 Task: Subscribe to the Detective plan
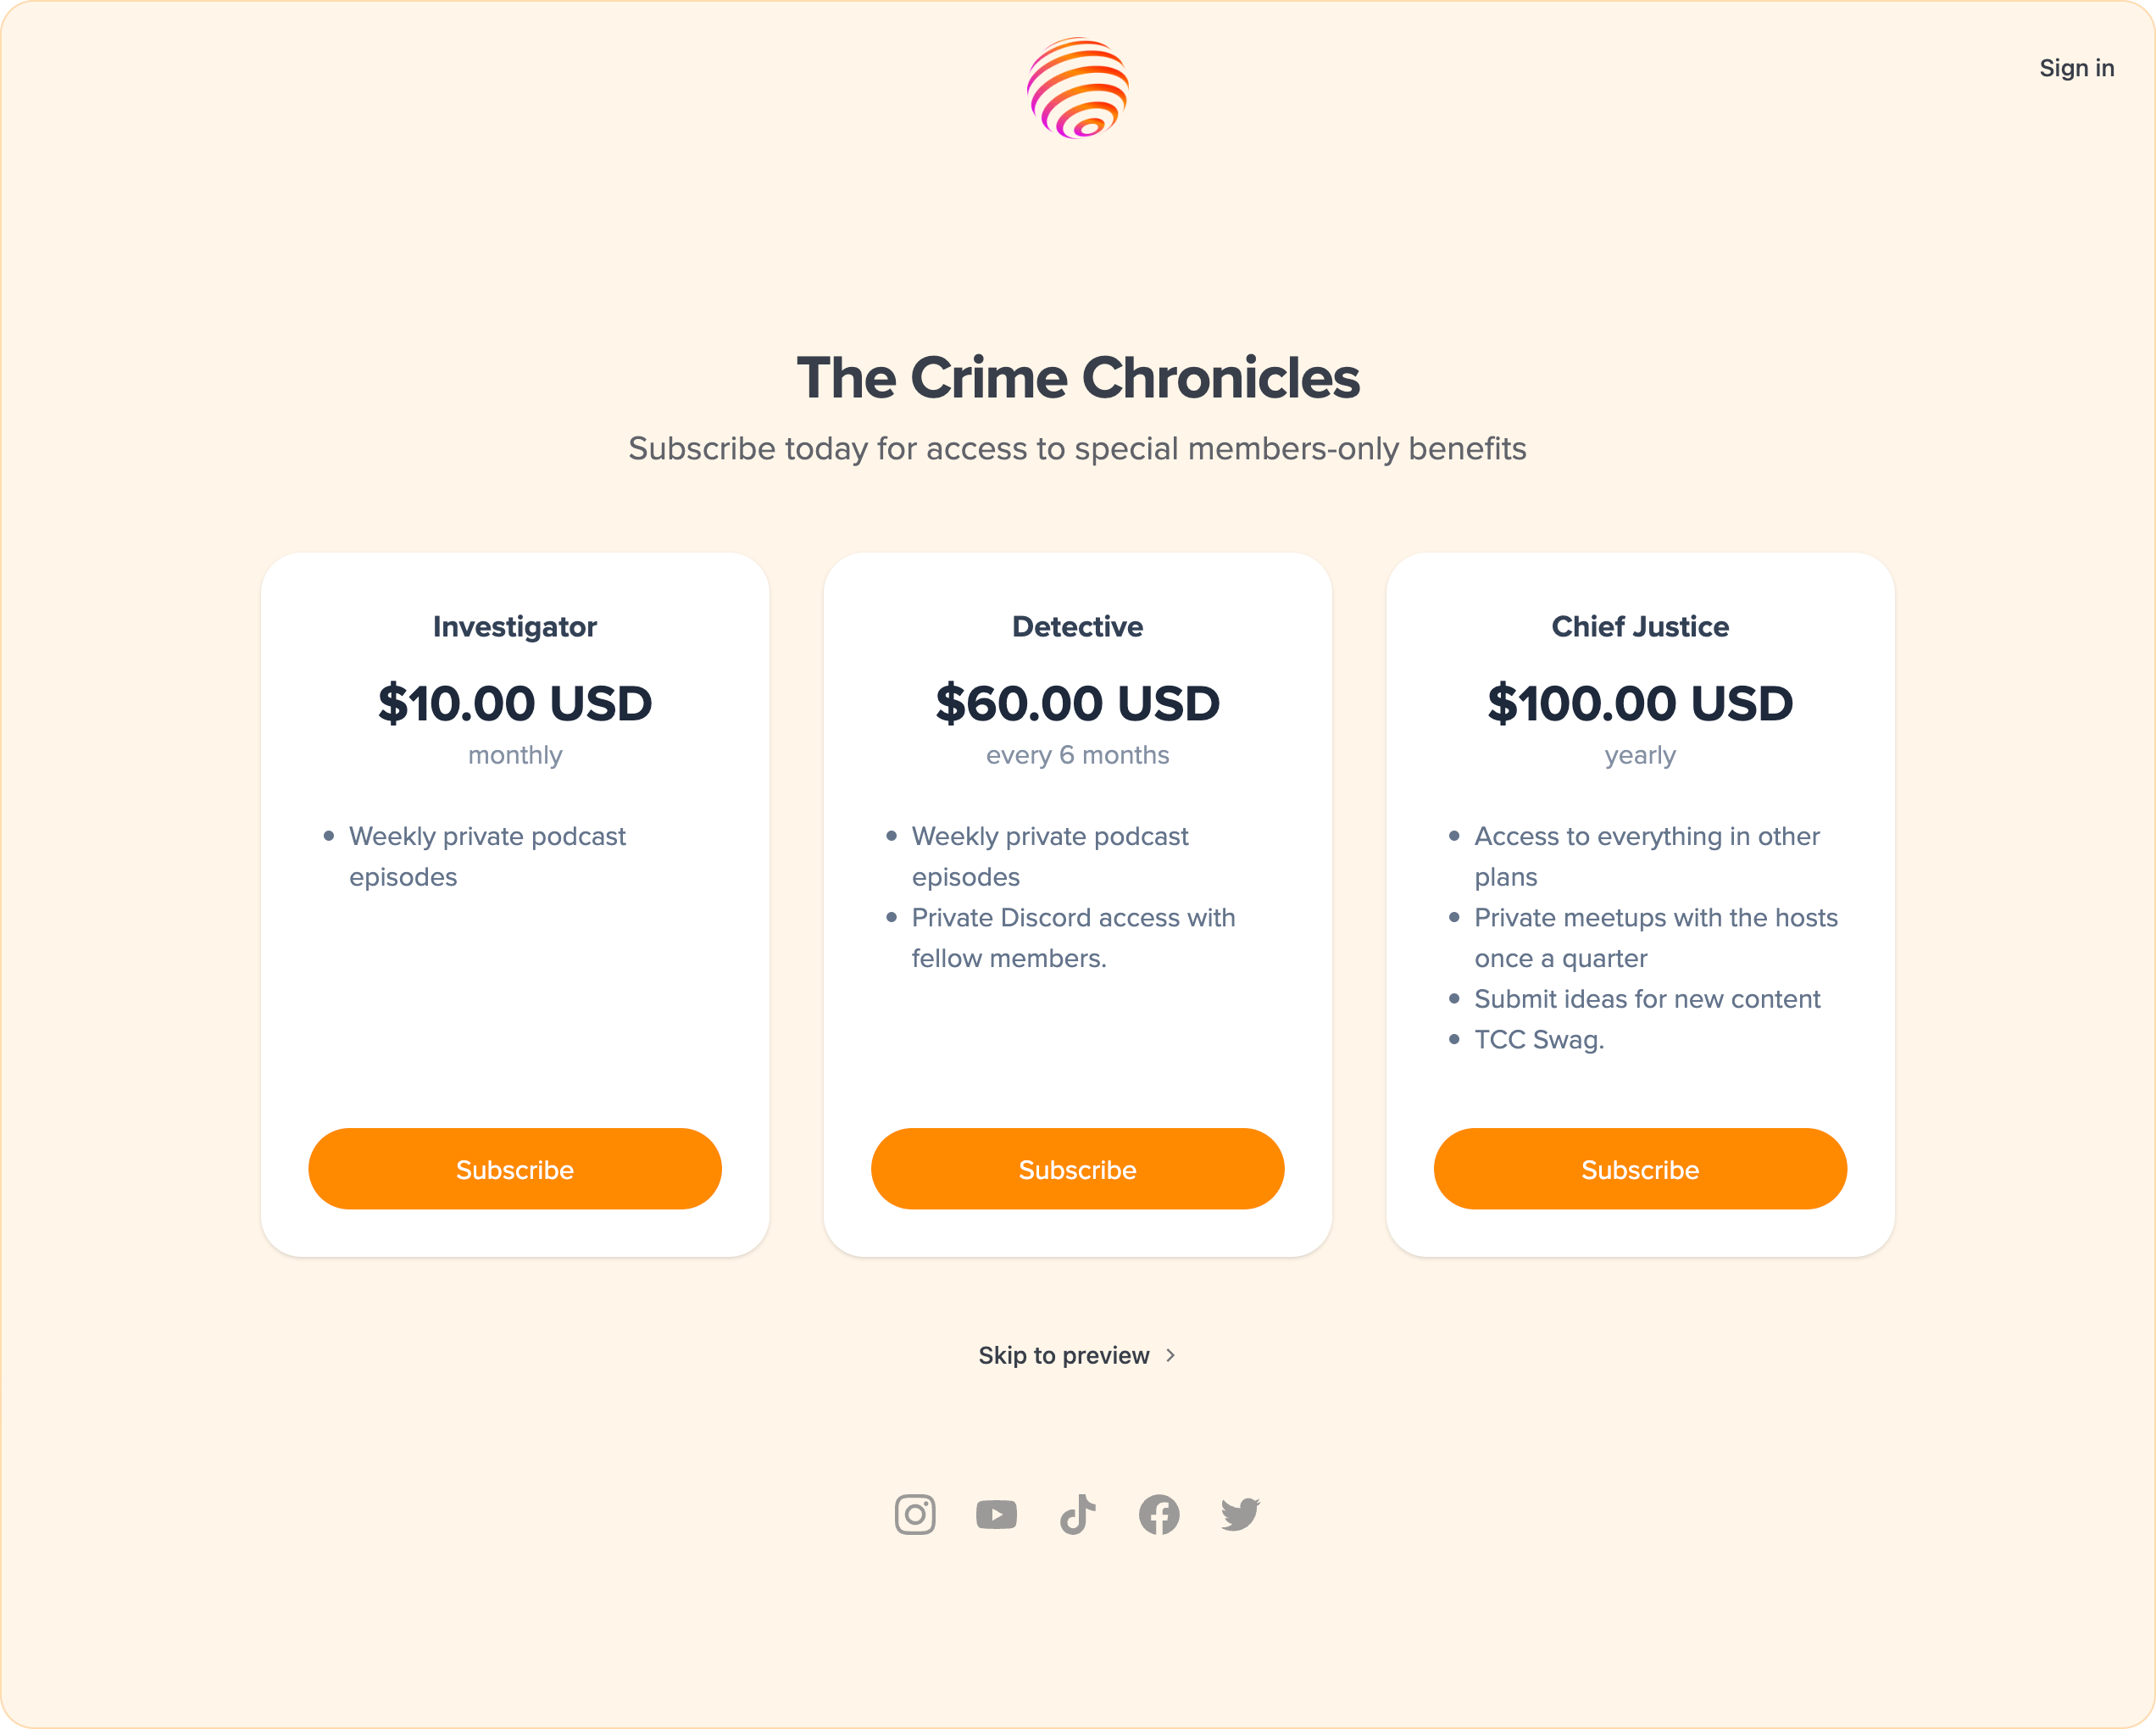click(x=1077, y=1169)
